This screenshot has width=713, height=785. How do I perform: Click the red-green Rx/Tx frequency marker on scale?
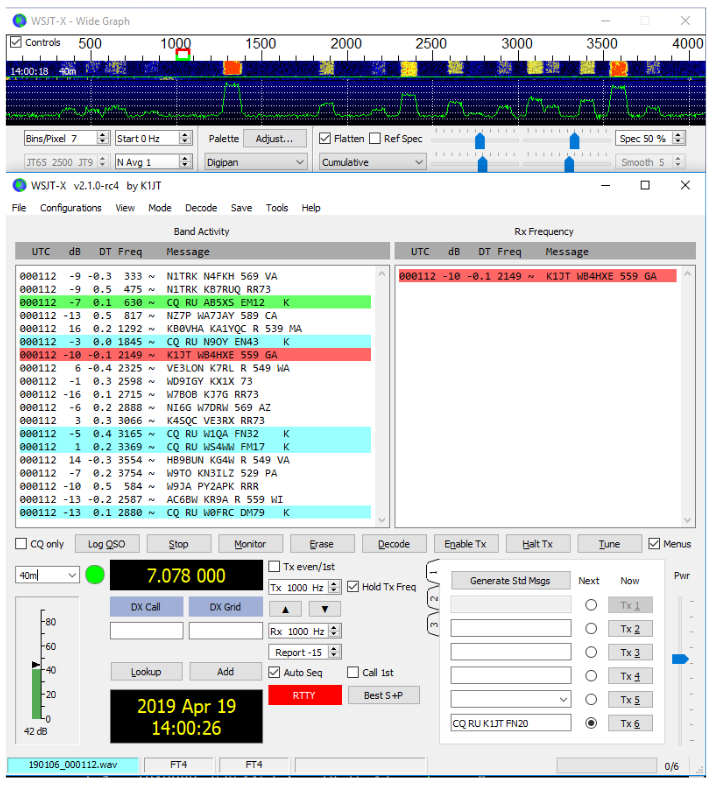pyautogui.click(x=183, y=55)
